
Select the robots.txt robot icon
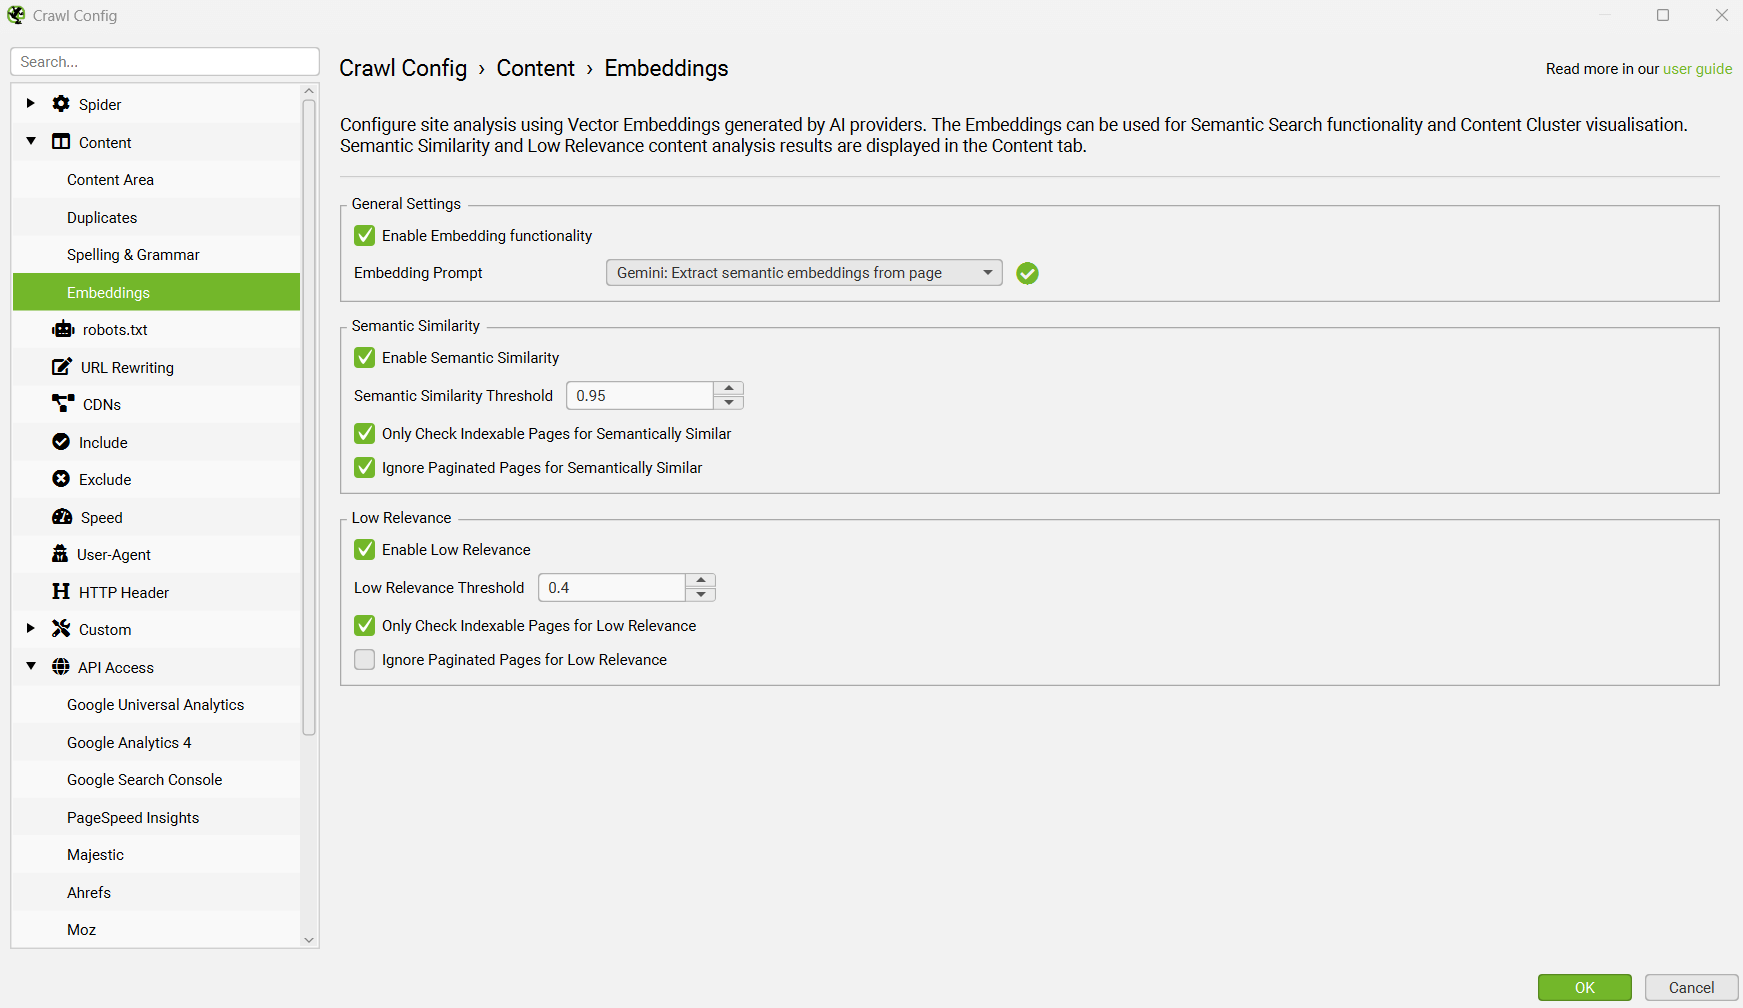coord(63,330)
